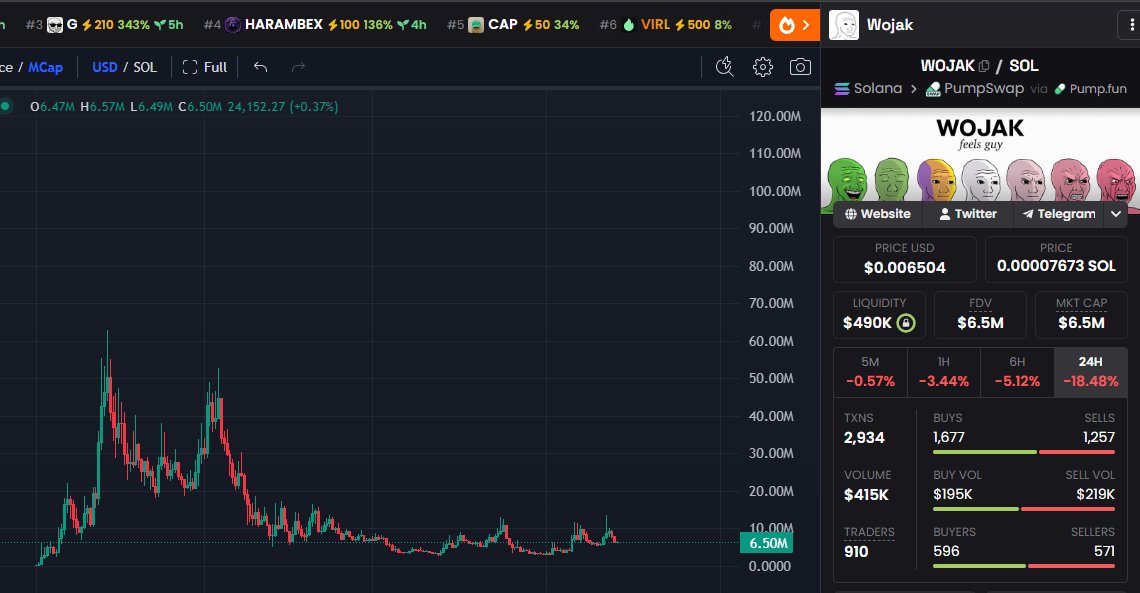Open the token Twitter link
Screen dimensions: 1140x593
[x=968, y=214]
